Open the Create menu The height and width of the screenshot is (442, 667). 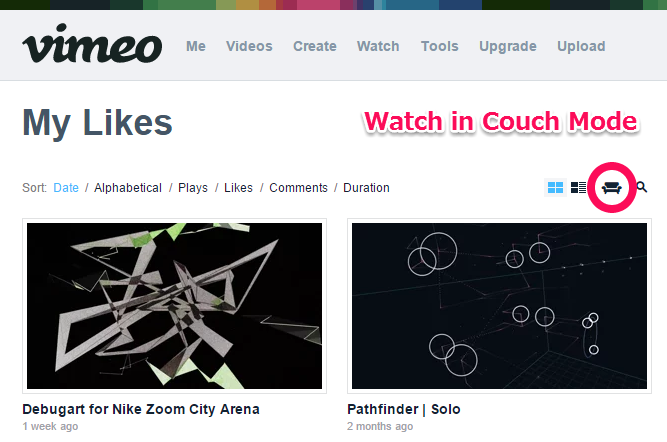click(x=315, y=46)
